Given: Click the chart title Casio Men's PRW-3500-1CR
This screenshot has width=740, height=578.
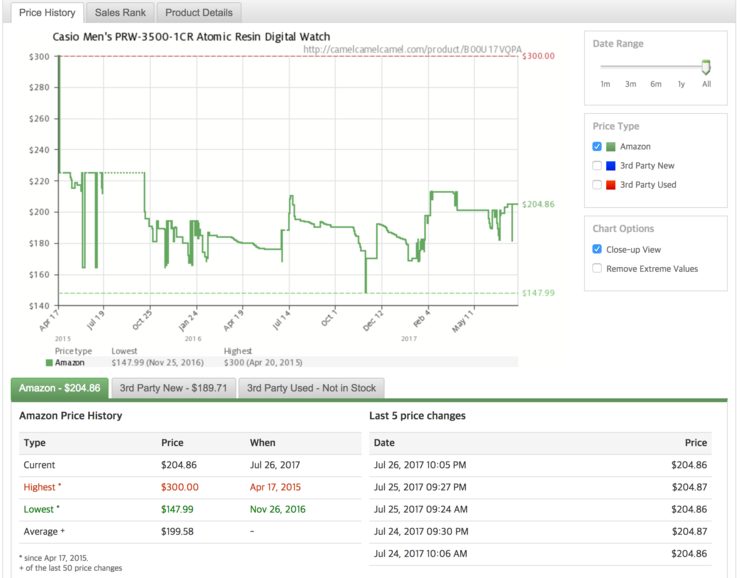Looking at the screenshot, I should [191, 37].
